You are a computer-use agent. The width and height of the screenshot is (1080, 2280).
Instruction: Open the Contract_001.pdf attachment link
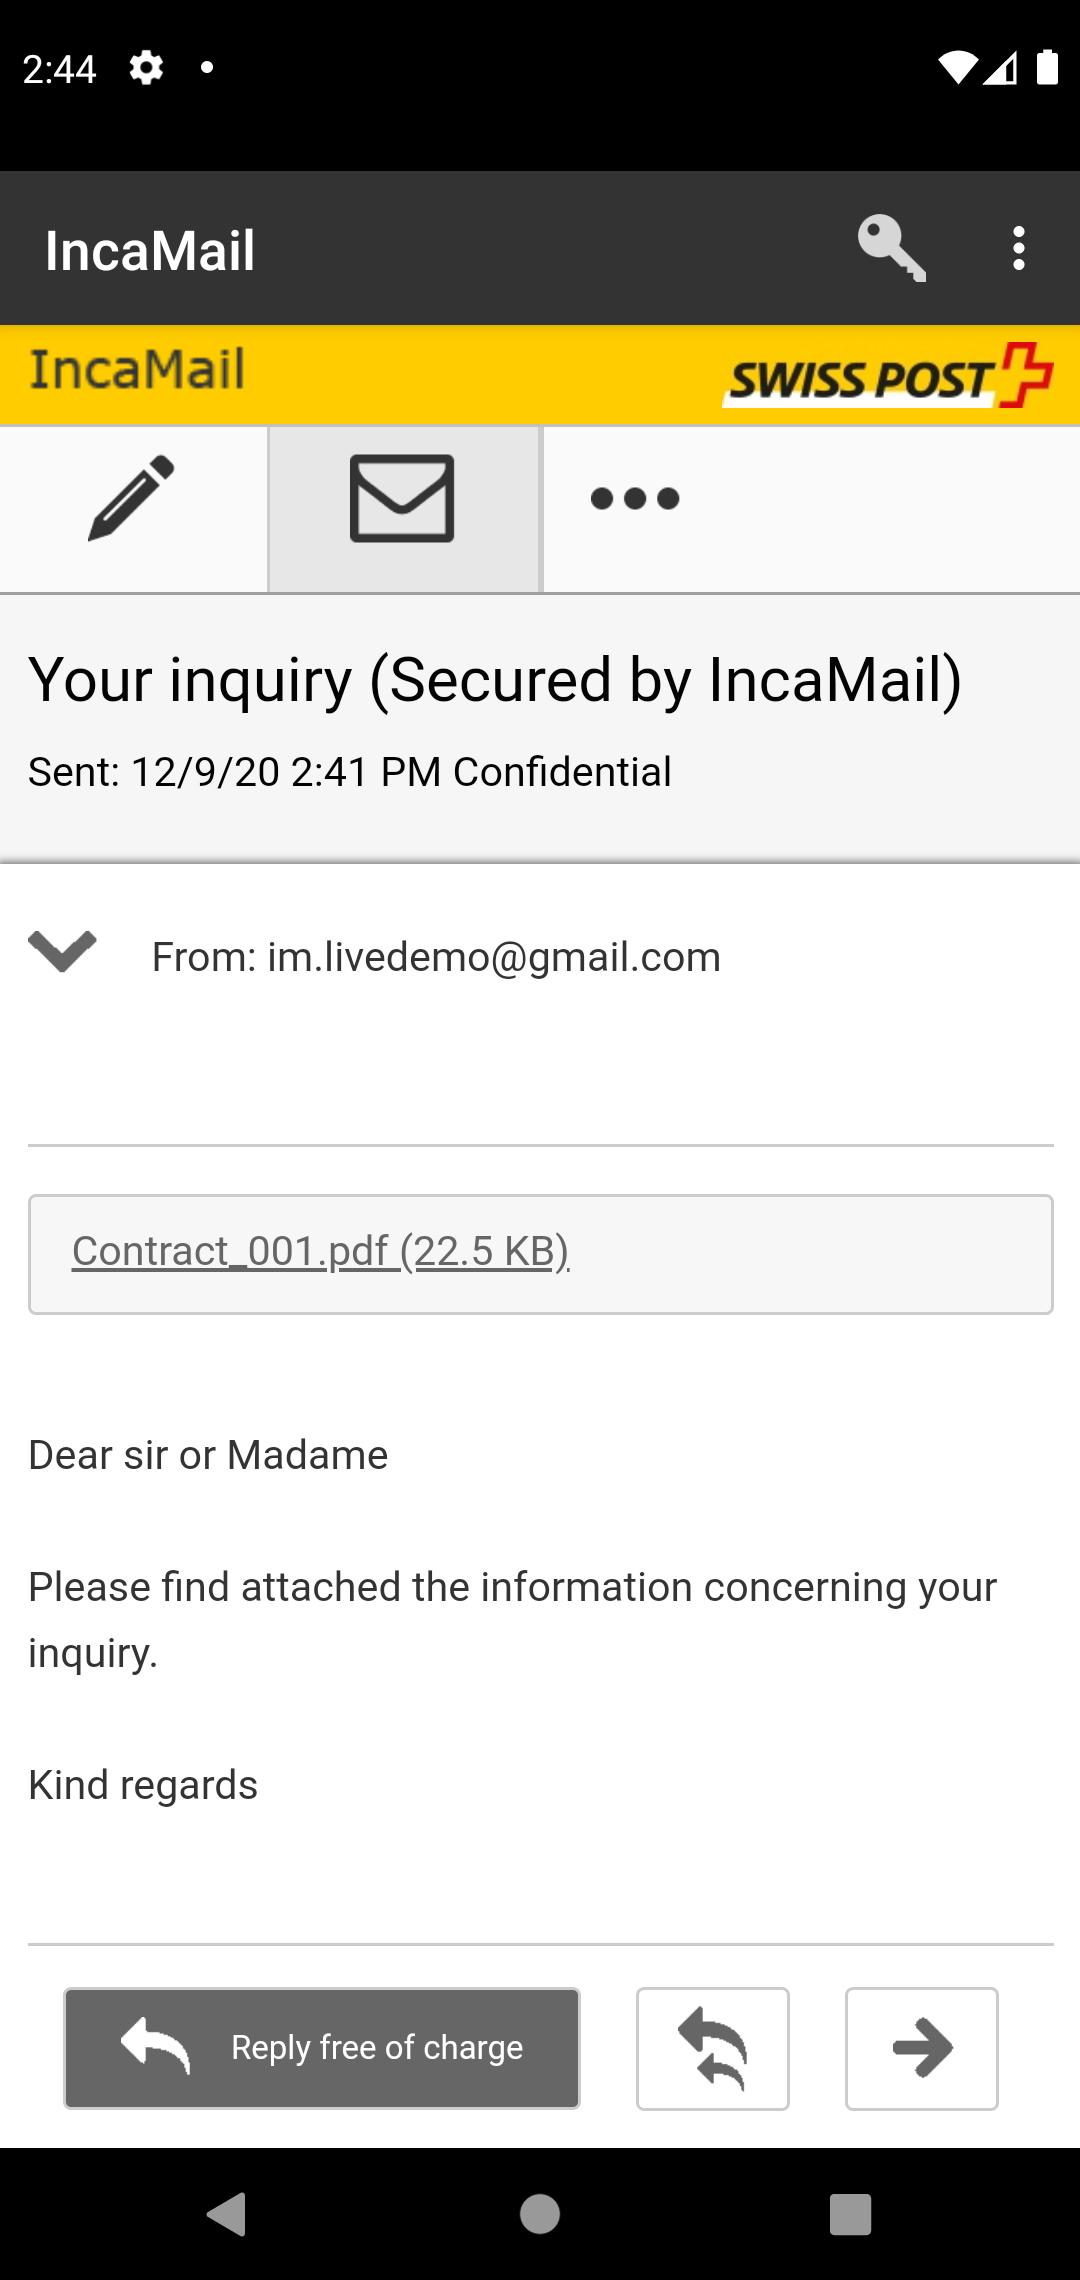[x=320, y=1251]
